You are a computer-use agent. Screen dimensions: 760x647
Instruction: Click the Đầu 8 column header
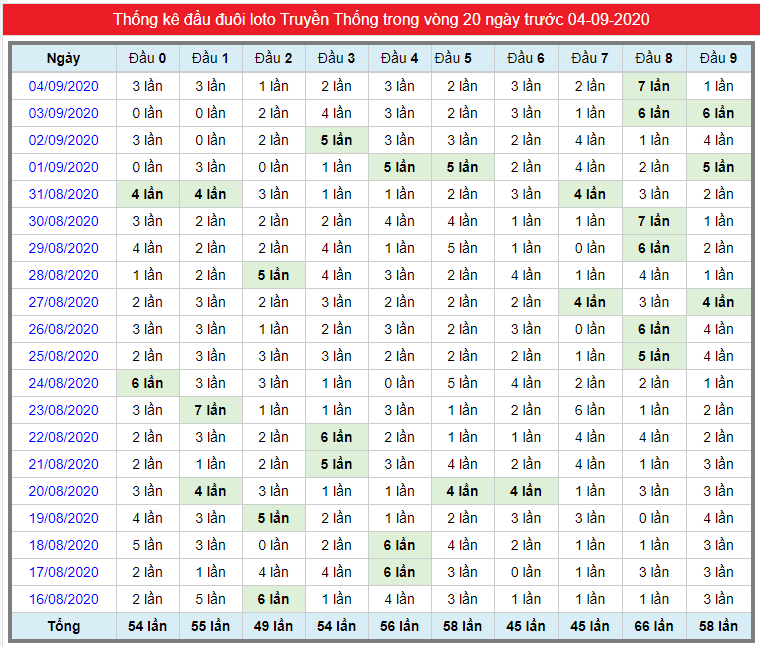coord(654,59)
